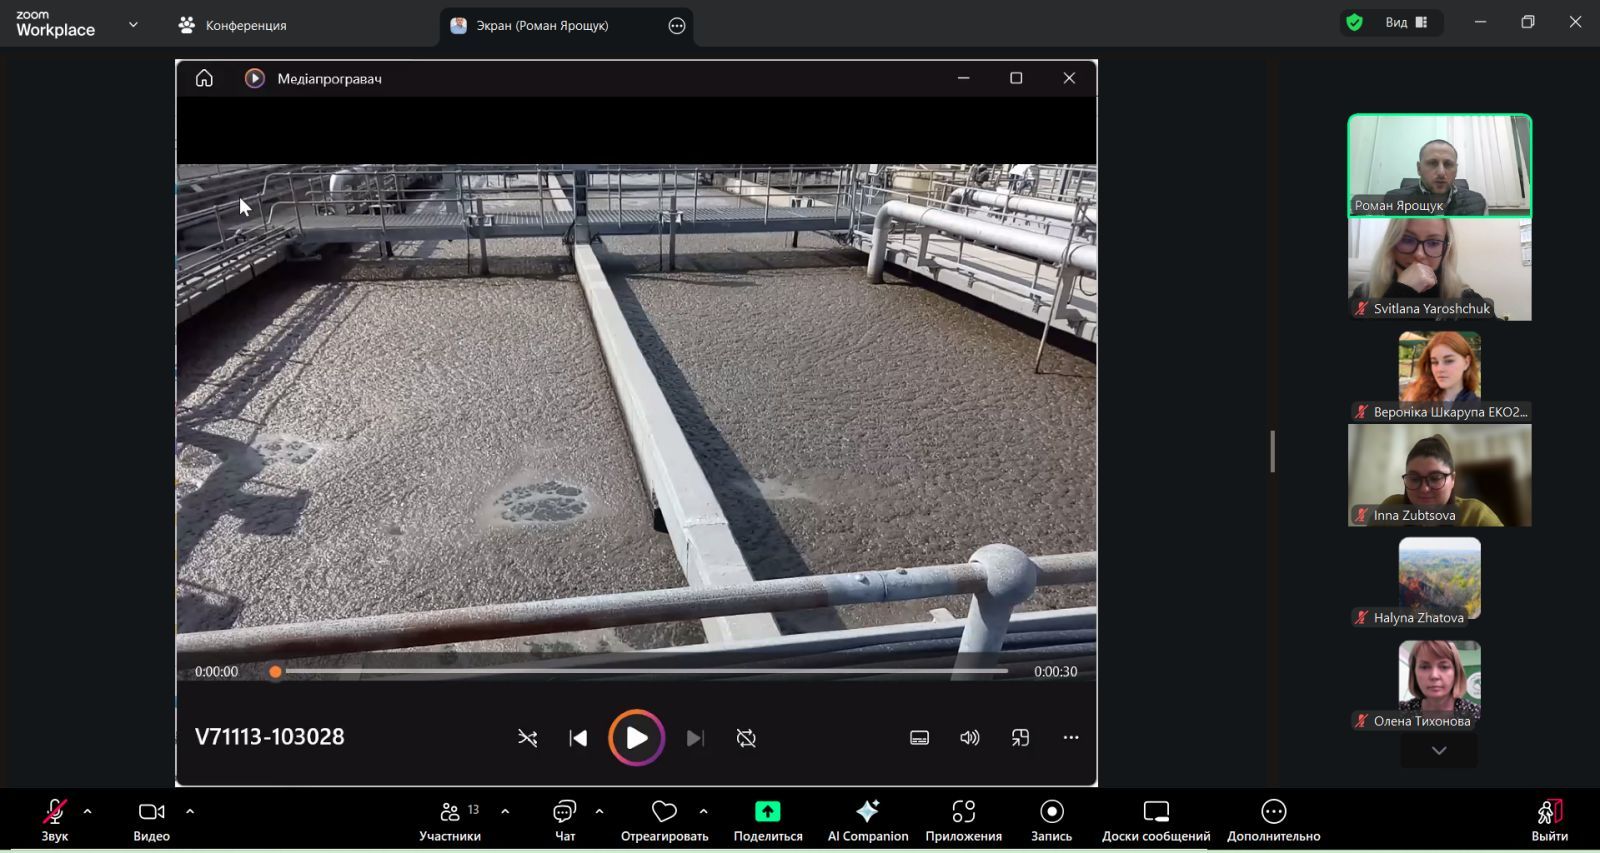Screen dimensions: 1600x853
Task: Open media player more options ellipsis
Action: (1071, 738)
